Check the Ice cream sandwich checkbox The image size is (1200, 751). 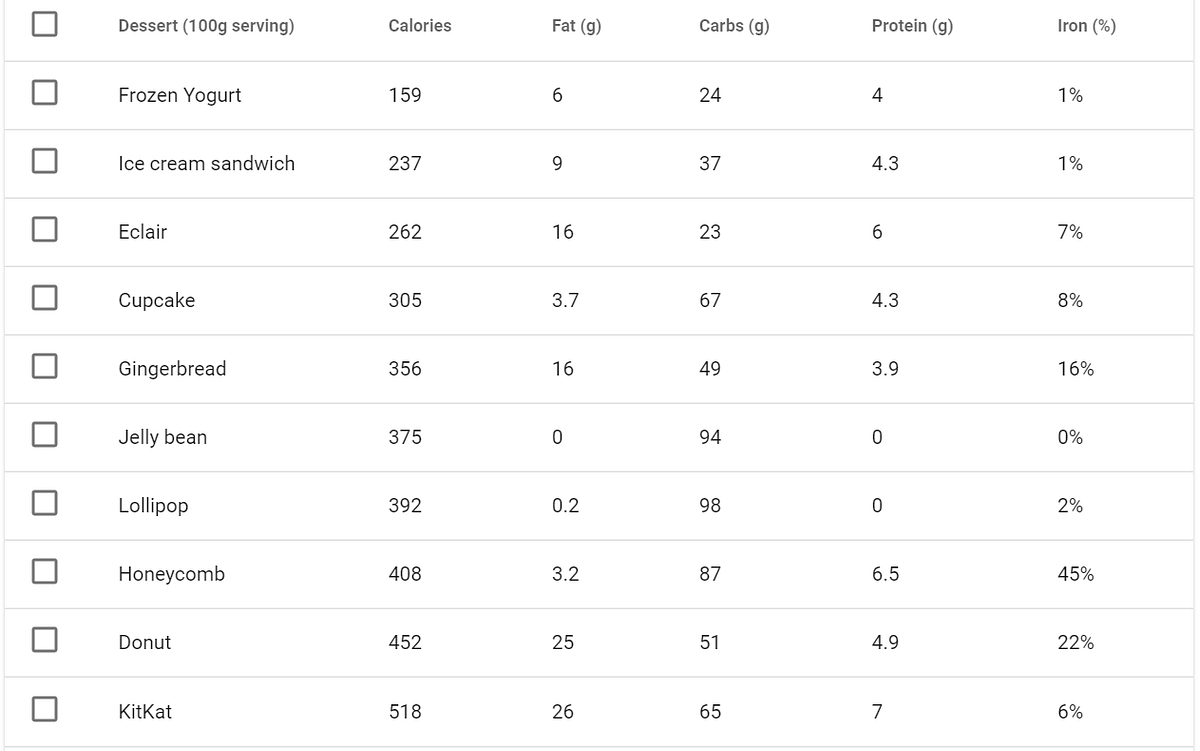point(44,160)
